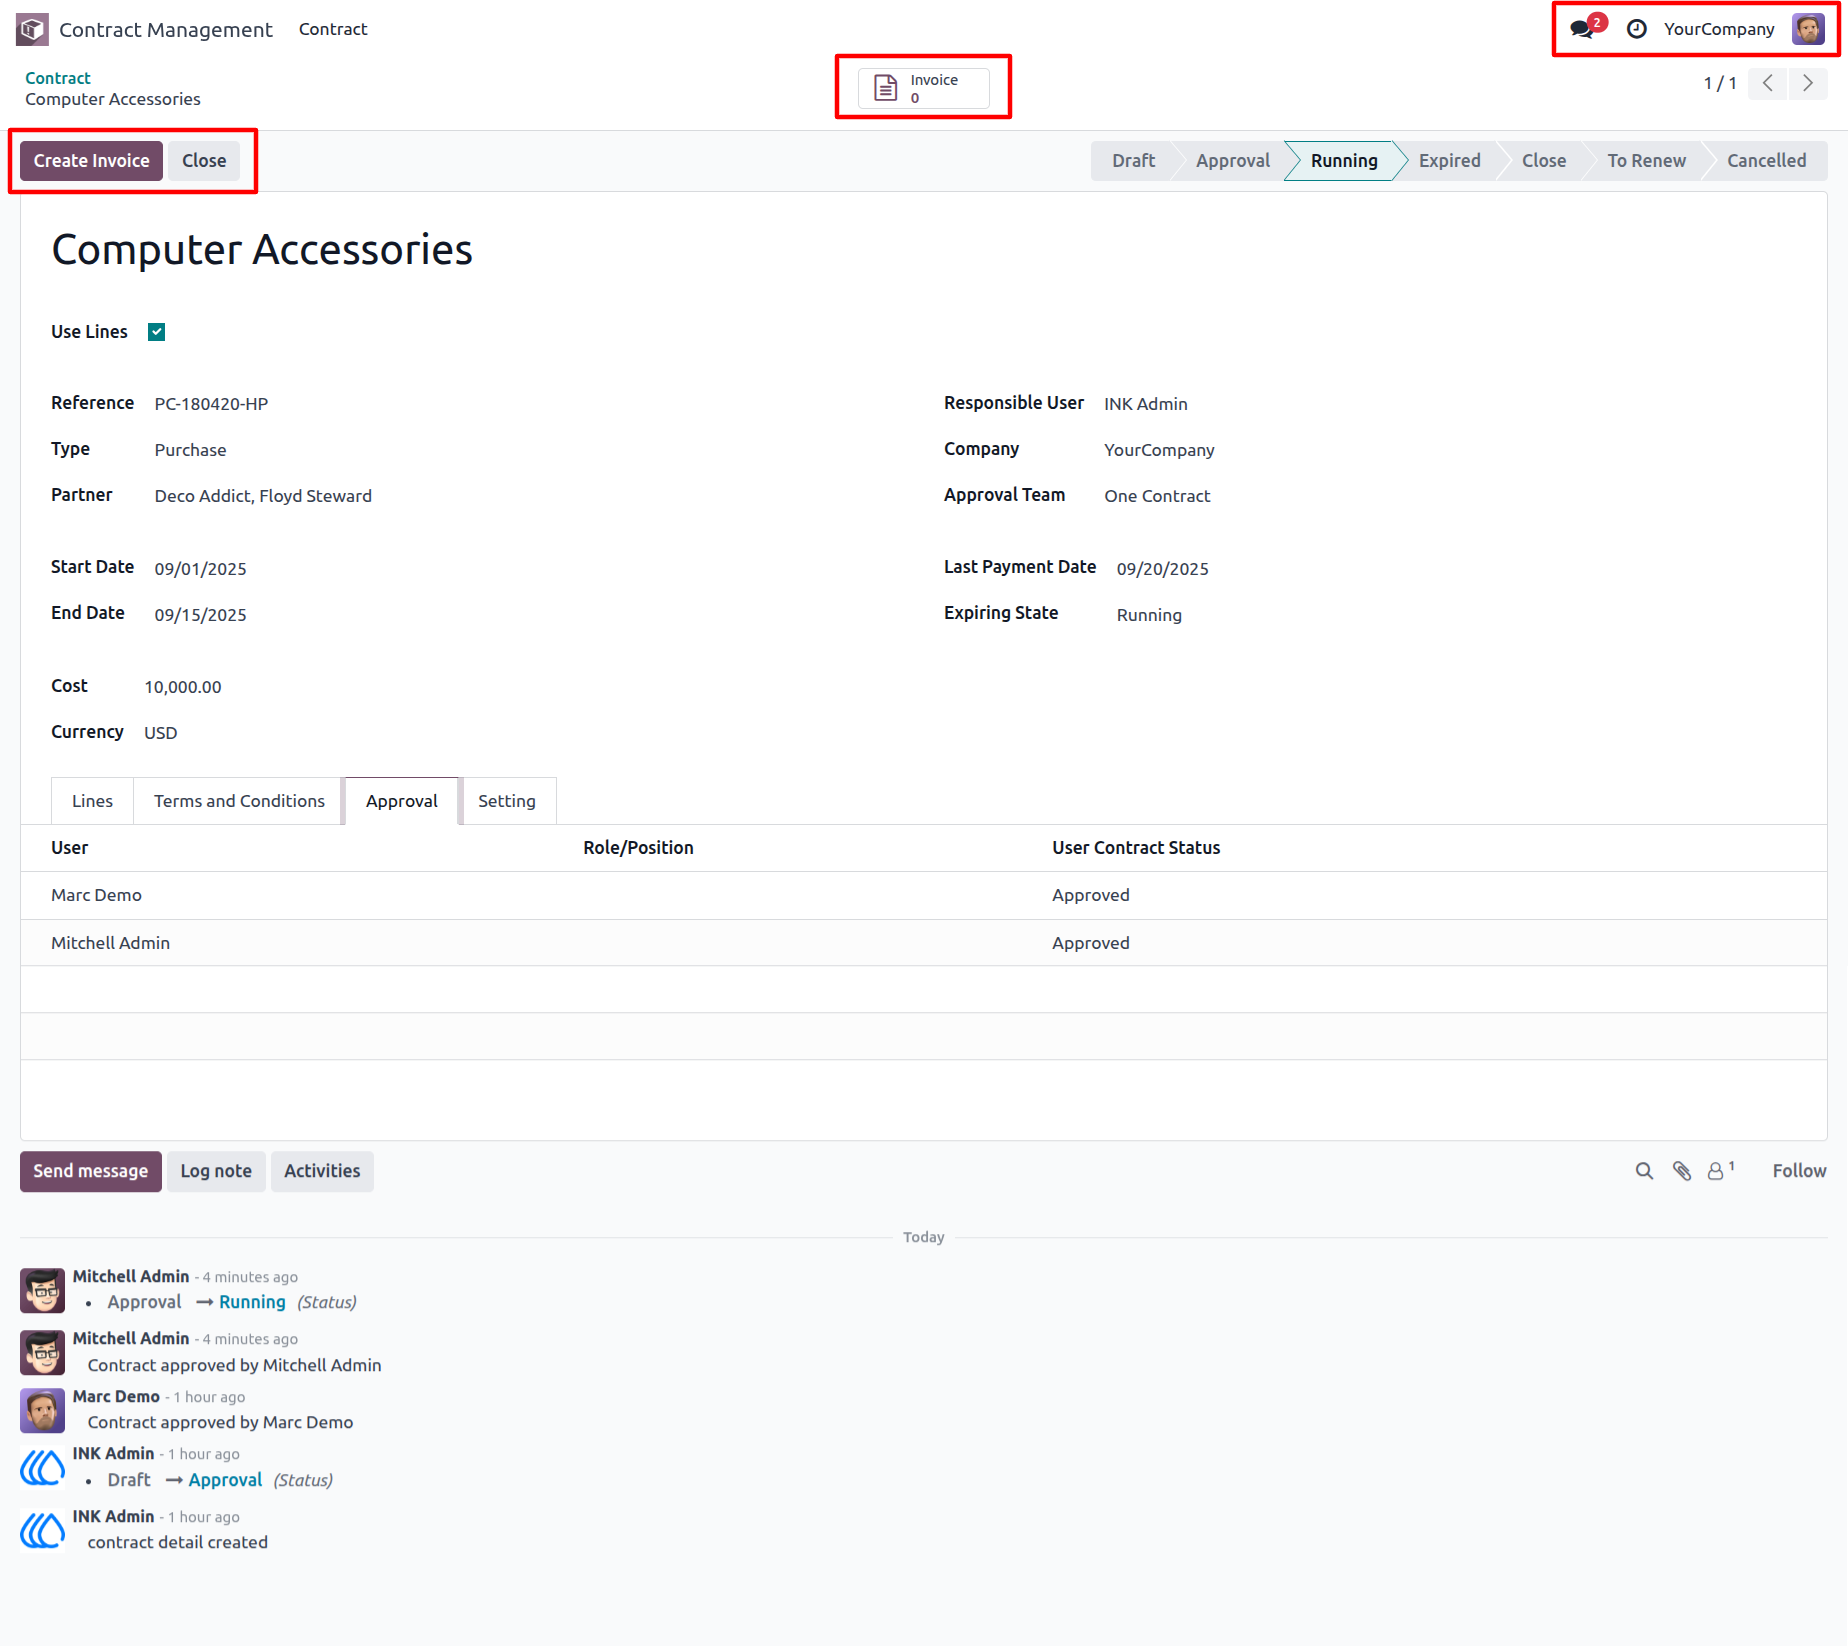Click the Close button beside Create Invoice
The height and width of the screenshot is (1647, 1848).
tap(204, 161)
